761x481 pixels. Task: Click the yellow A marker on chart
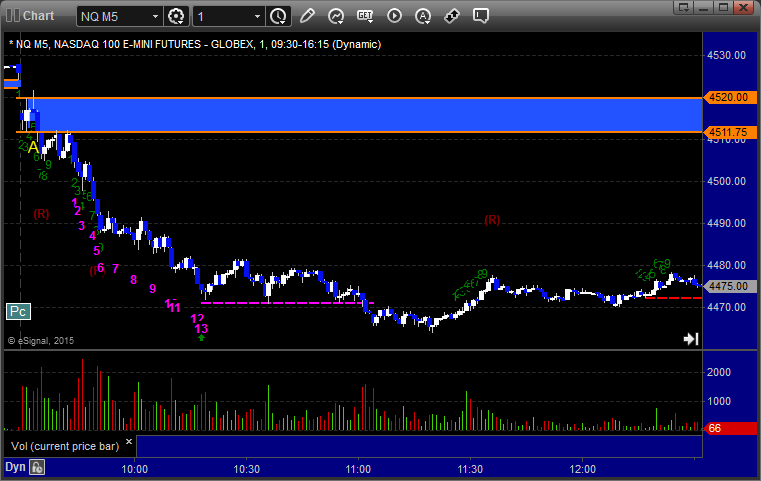pos(33,147)
